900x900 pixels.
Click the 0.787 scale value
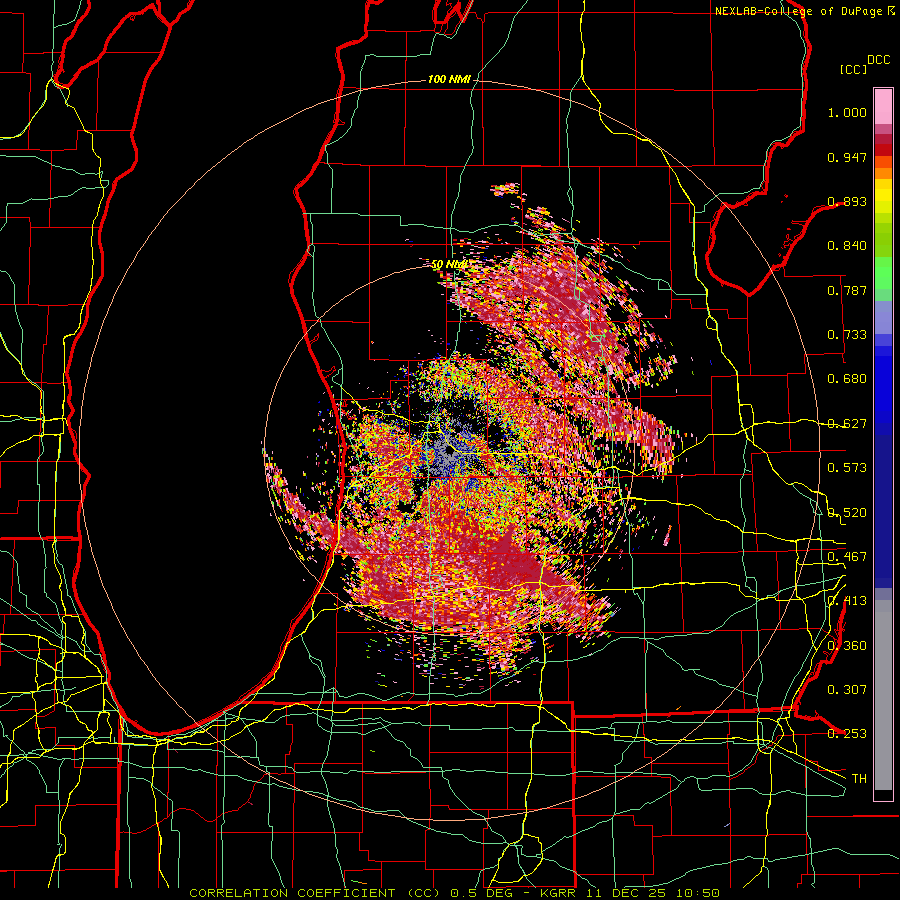(847, 290)
